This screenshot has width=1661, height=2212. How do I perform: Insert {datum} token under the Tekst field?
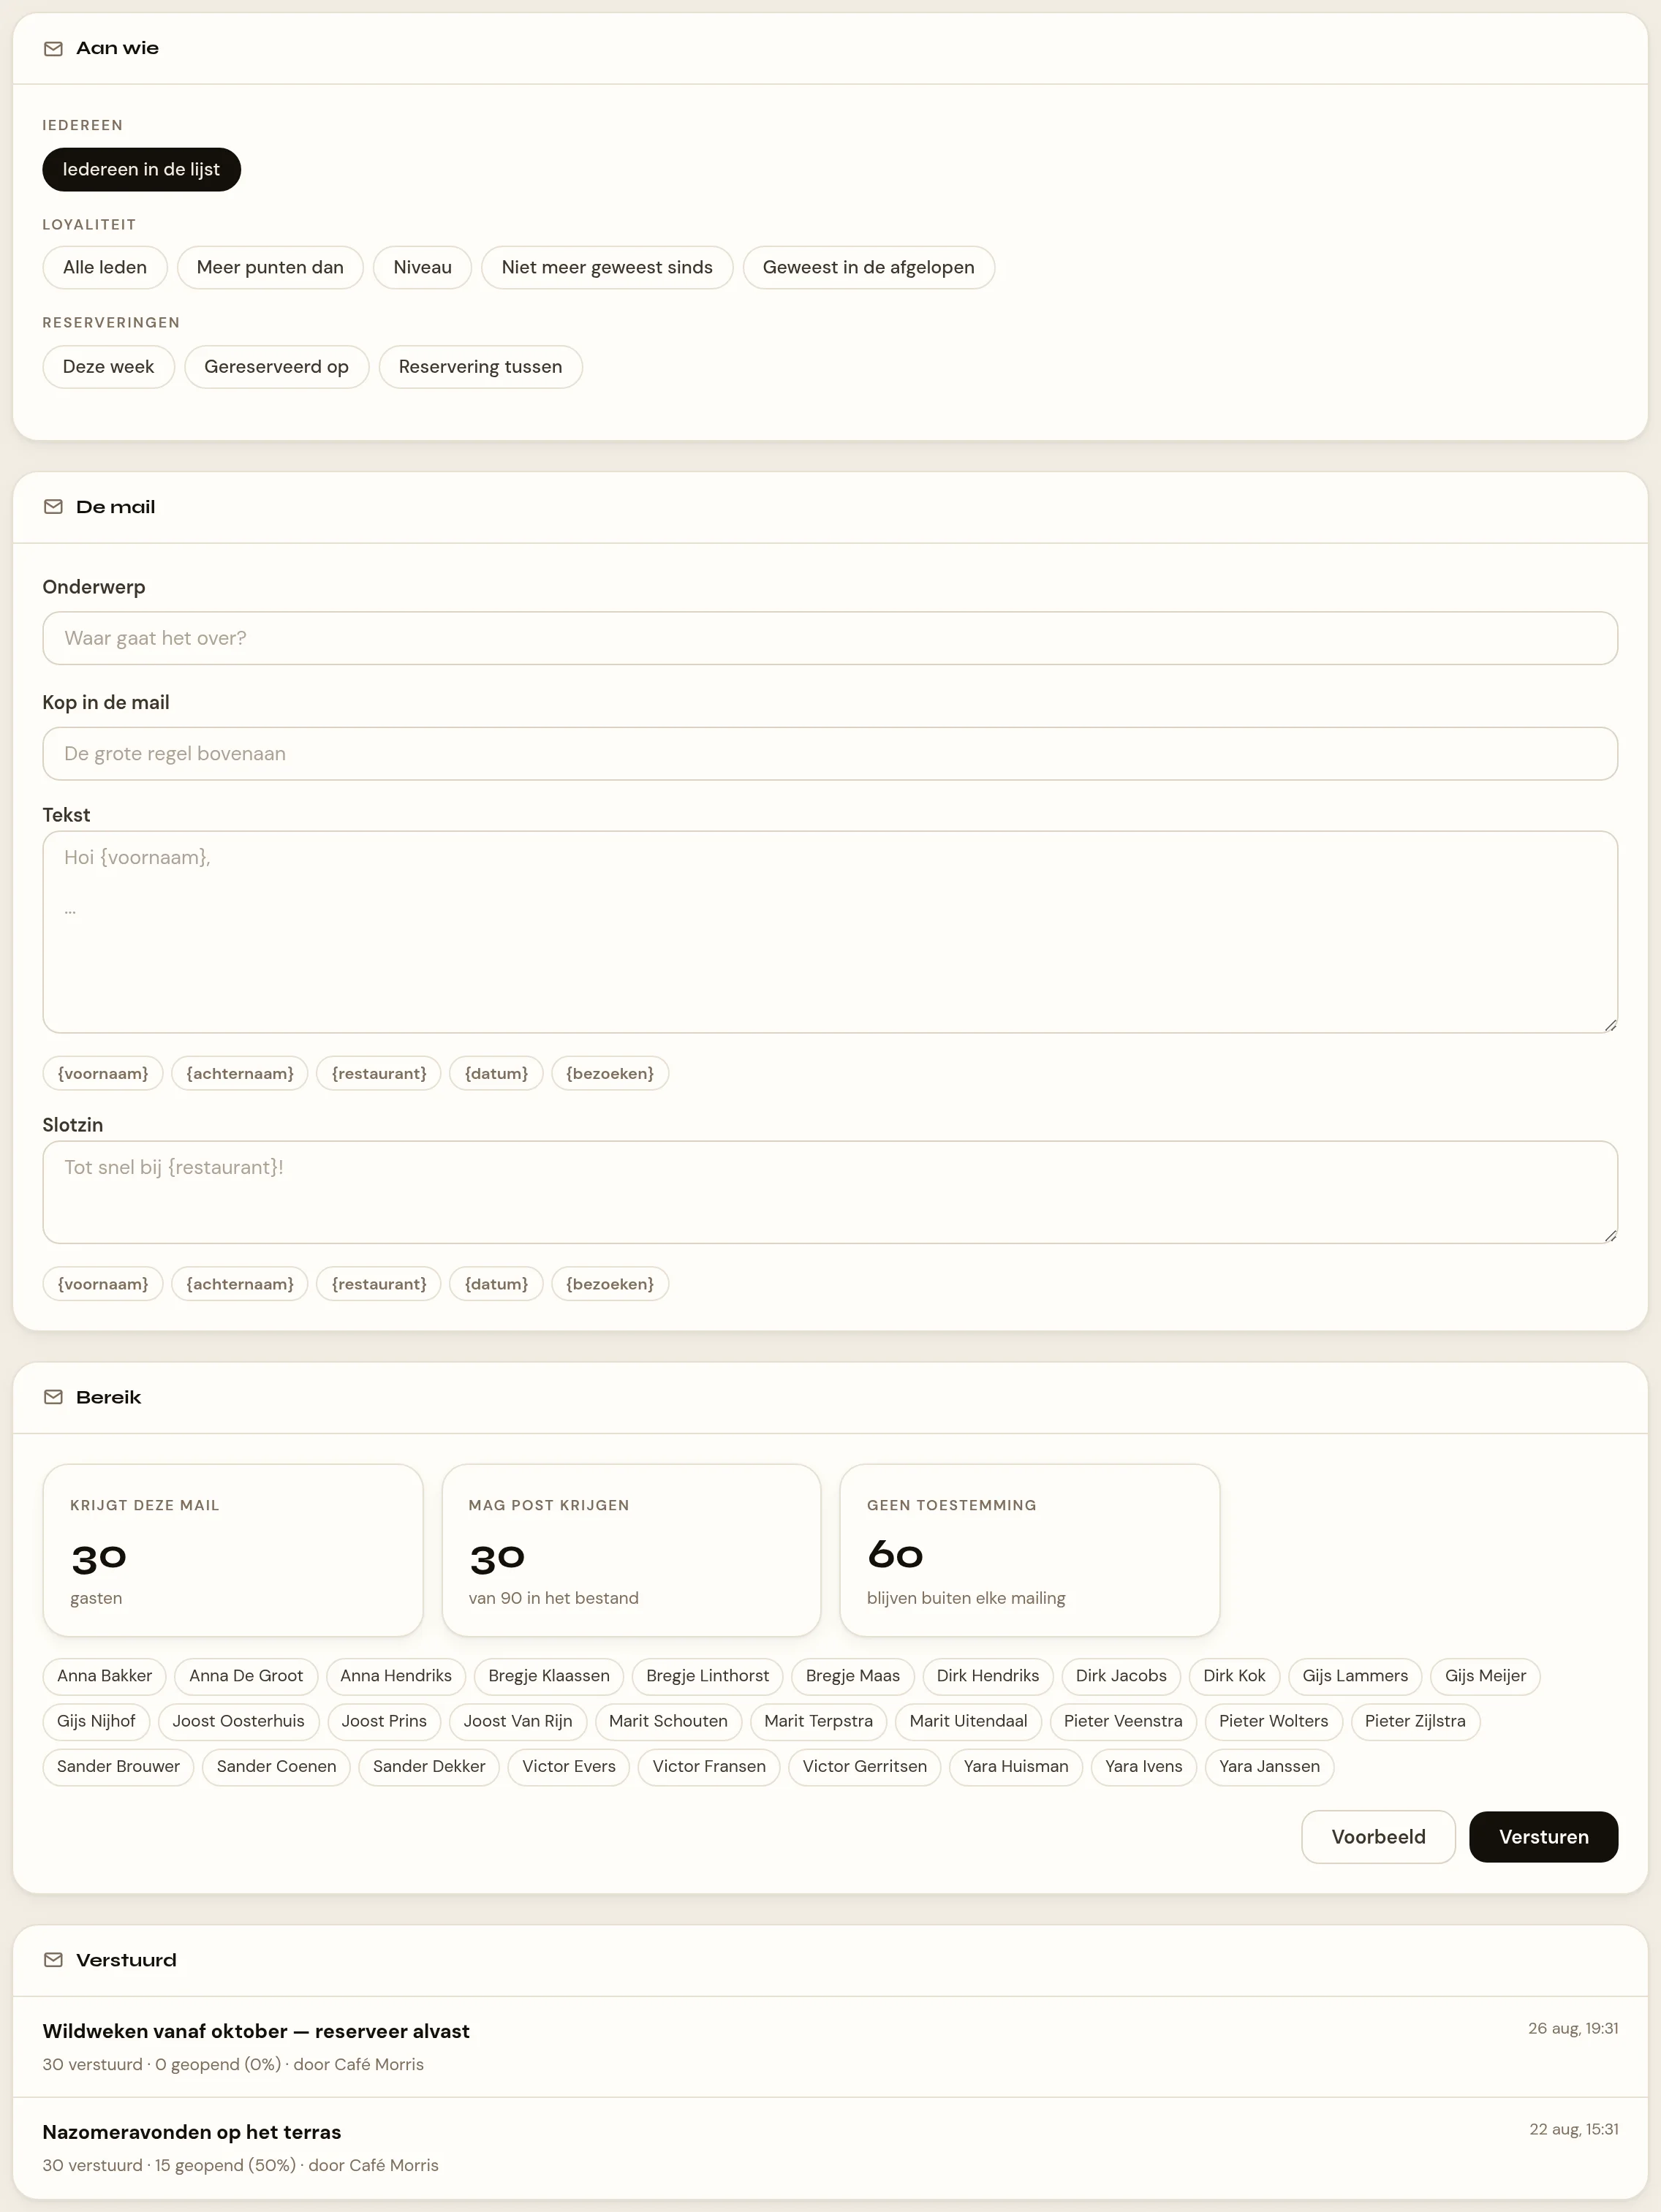pyautogui.click(x=496, y=1073)
